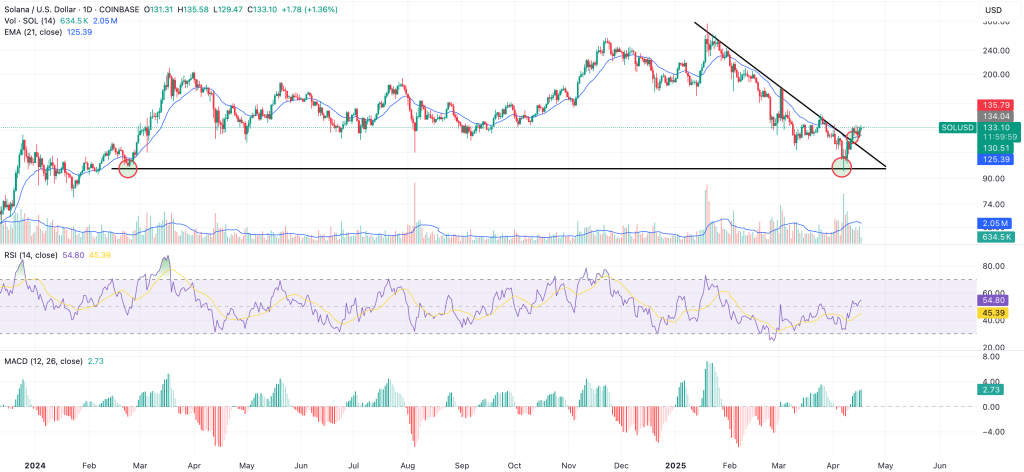Open the USD currency selector
Screen dimensions: 1024x472
(994, 11)
